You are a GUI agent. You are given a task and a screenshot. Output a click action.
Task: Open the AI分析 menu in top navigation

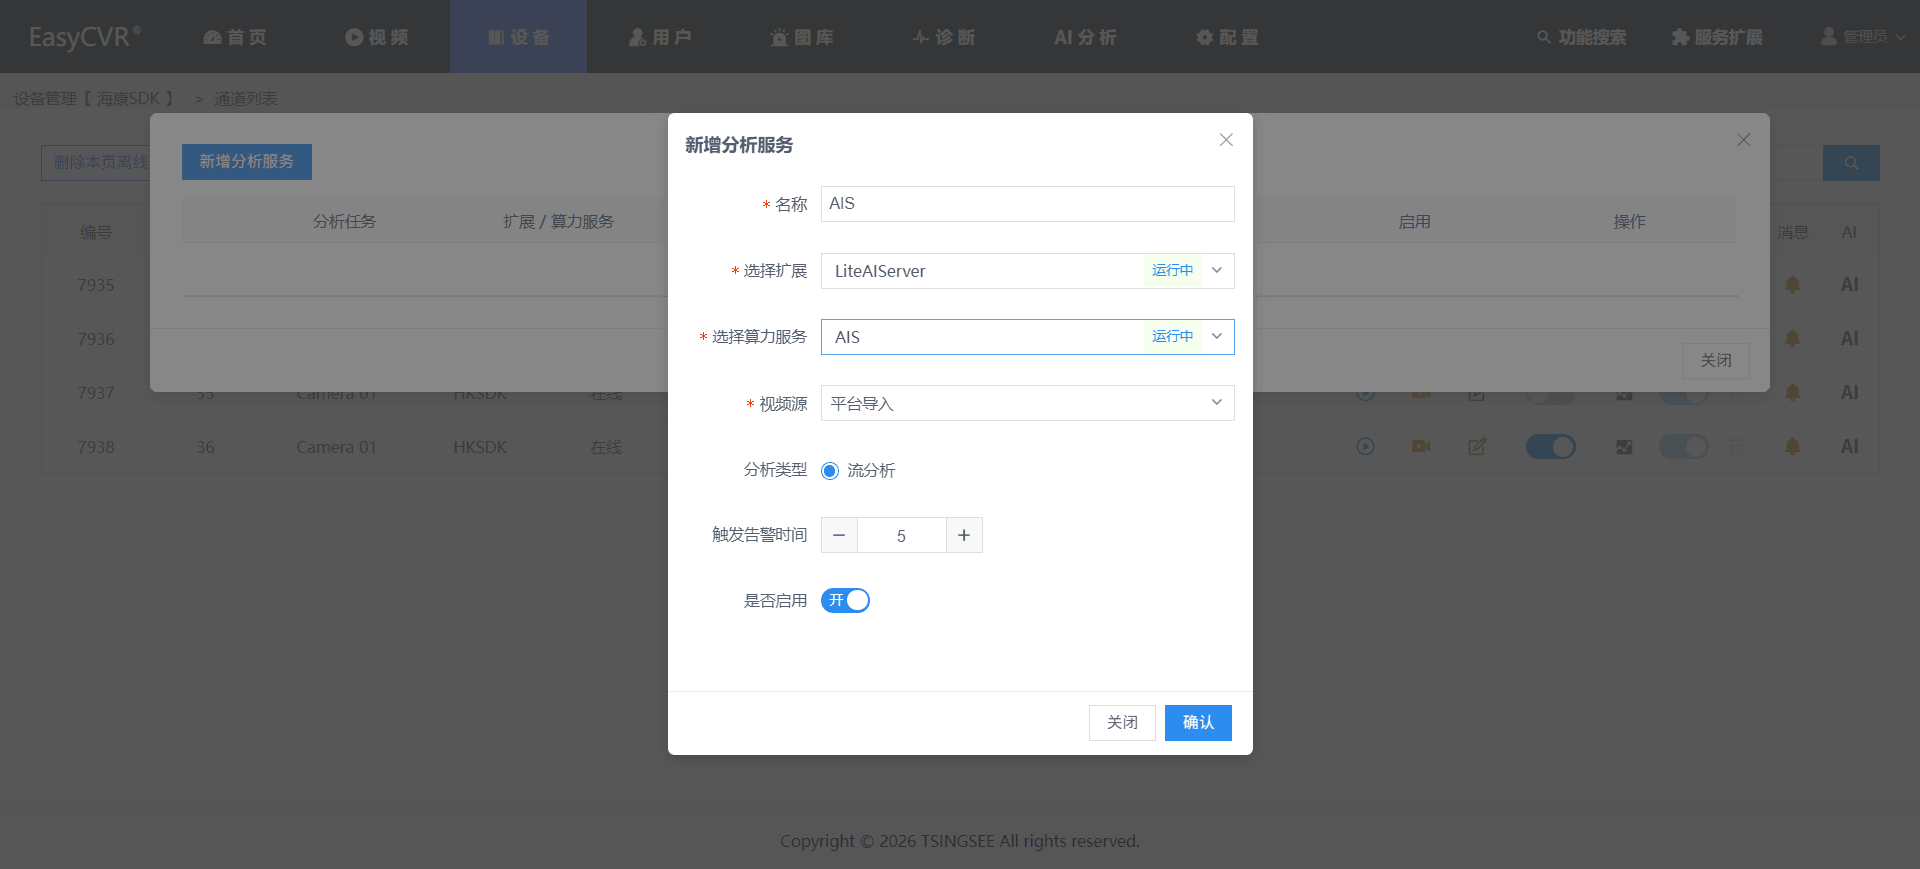(1085, 37)
